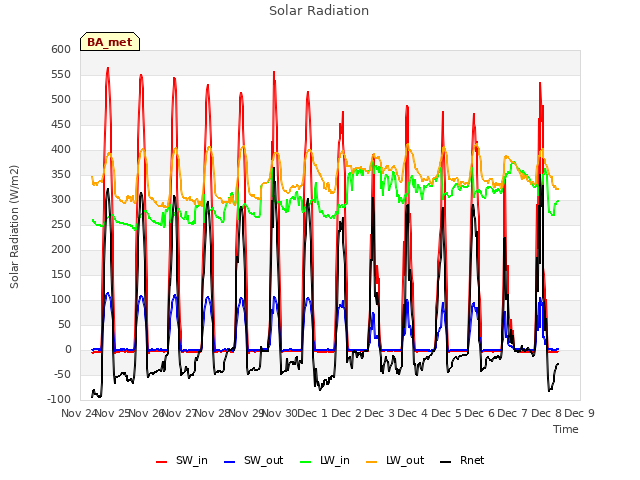The height and width of the screenshot is (480, 640).
Task: Click the green LW_in legend swatch
Action: click(x=306, y=462)
